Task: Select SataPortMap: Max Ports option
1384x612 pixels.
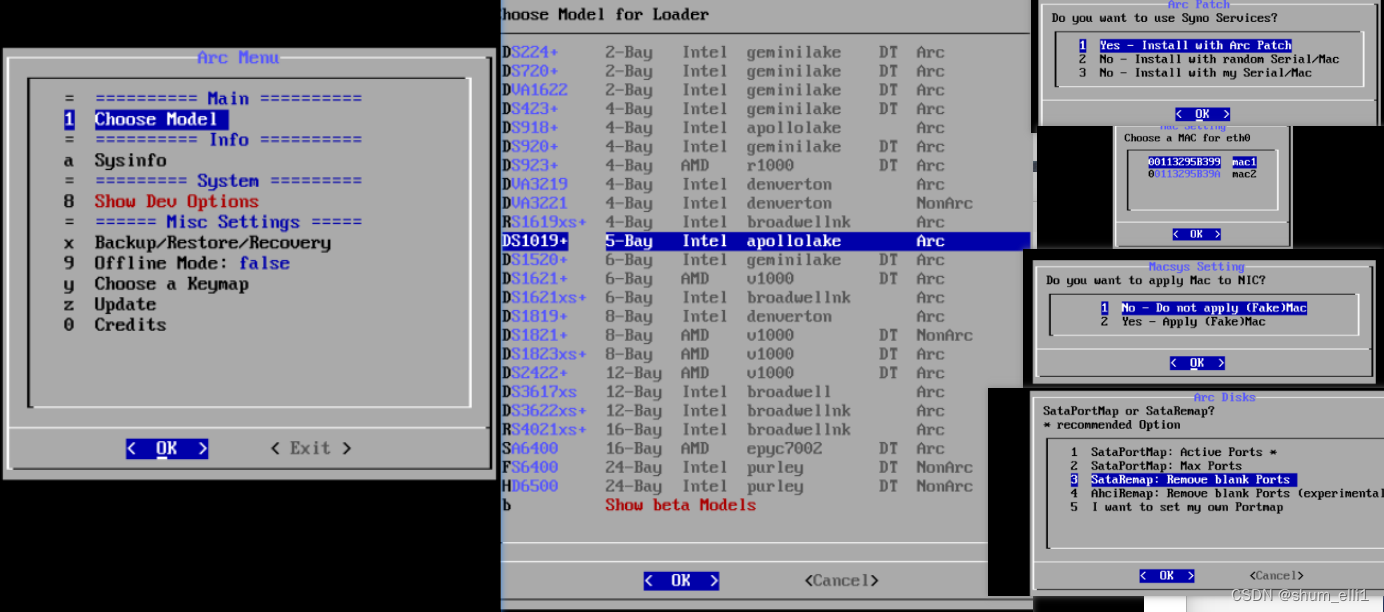Action: pos(1155,466)
